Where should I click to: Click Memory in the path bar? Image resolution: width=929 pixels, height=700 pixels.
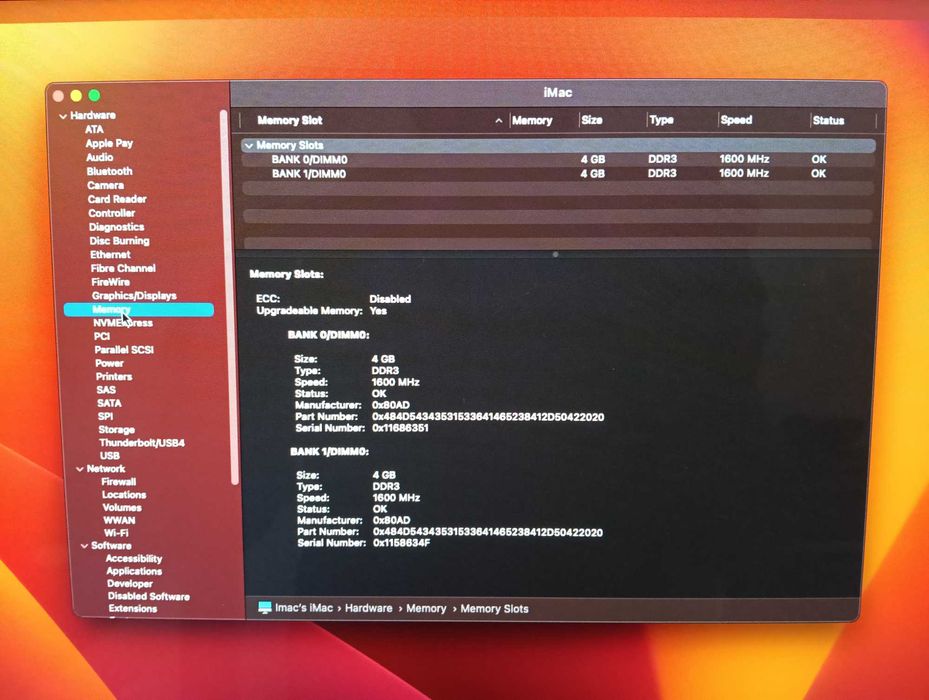pos(426,609)
